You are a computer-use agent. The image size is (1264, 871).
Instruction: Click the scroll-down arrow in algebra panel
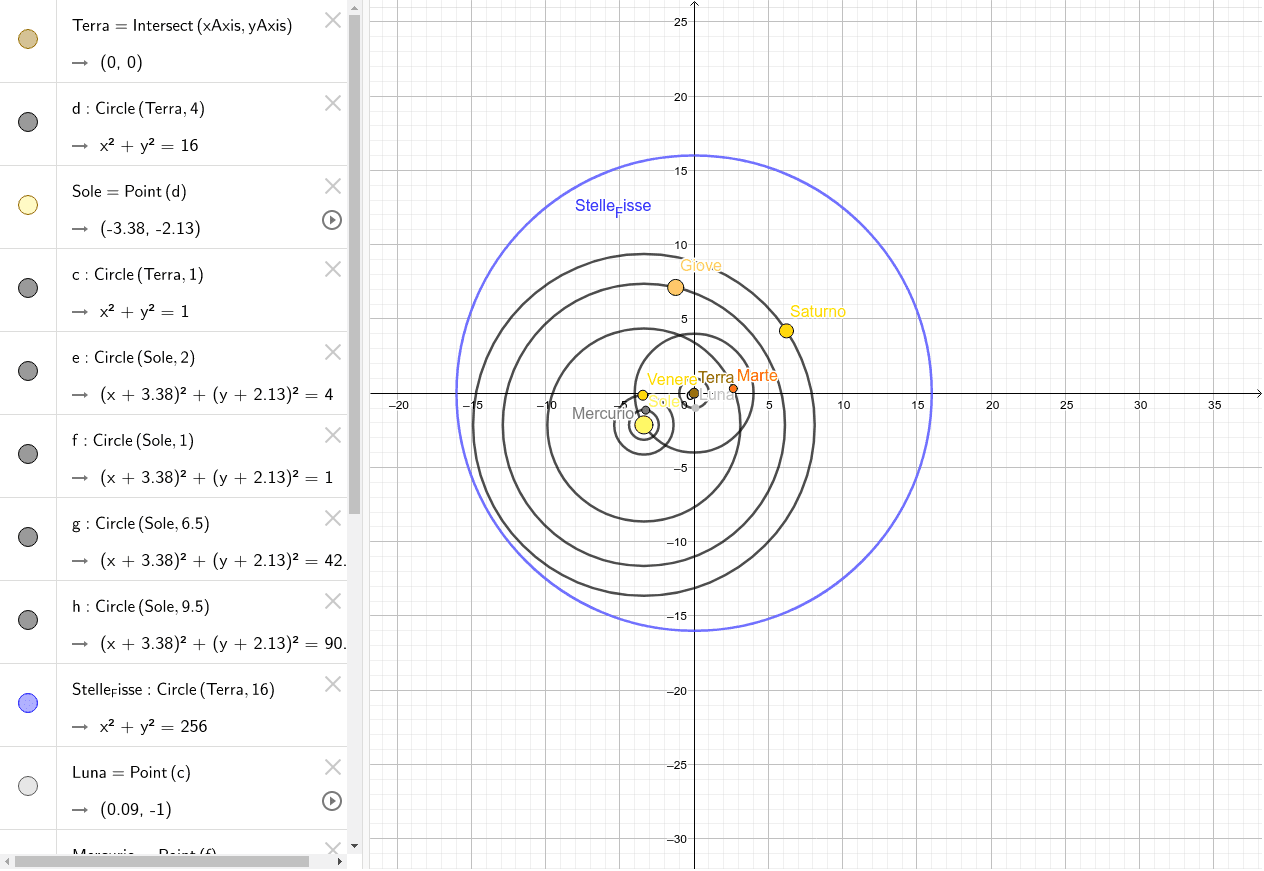tap(354, 846)
